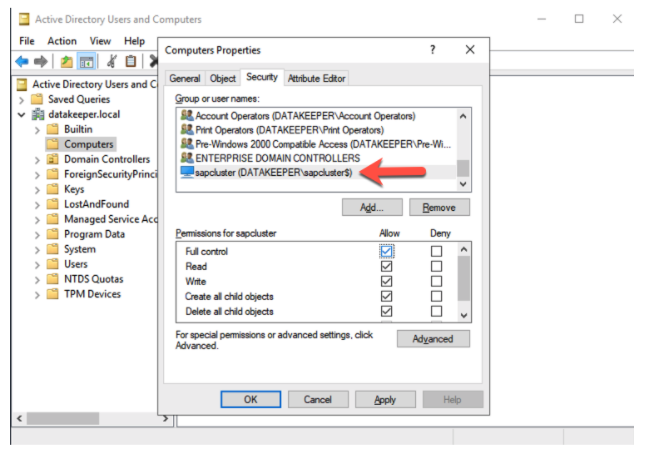Click the group list scroll-down arrow
The height and width of the screenshot is (452, 648).
463,184
